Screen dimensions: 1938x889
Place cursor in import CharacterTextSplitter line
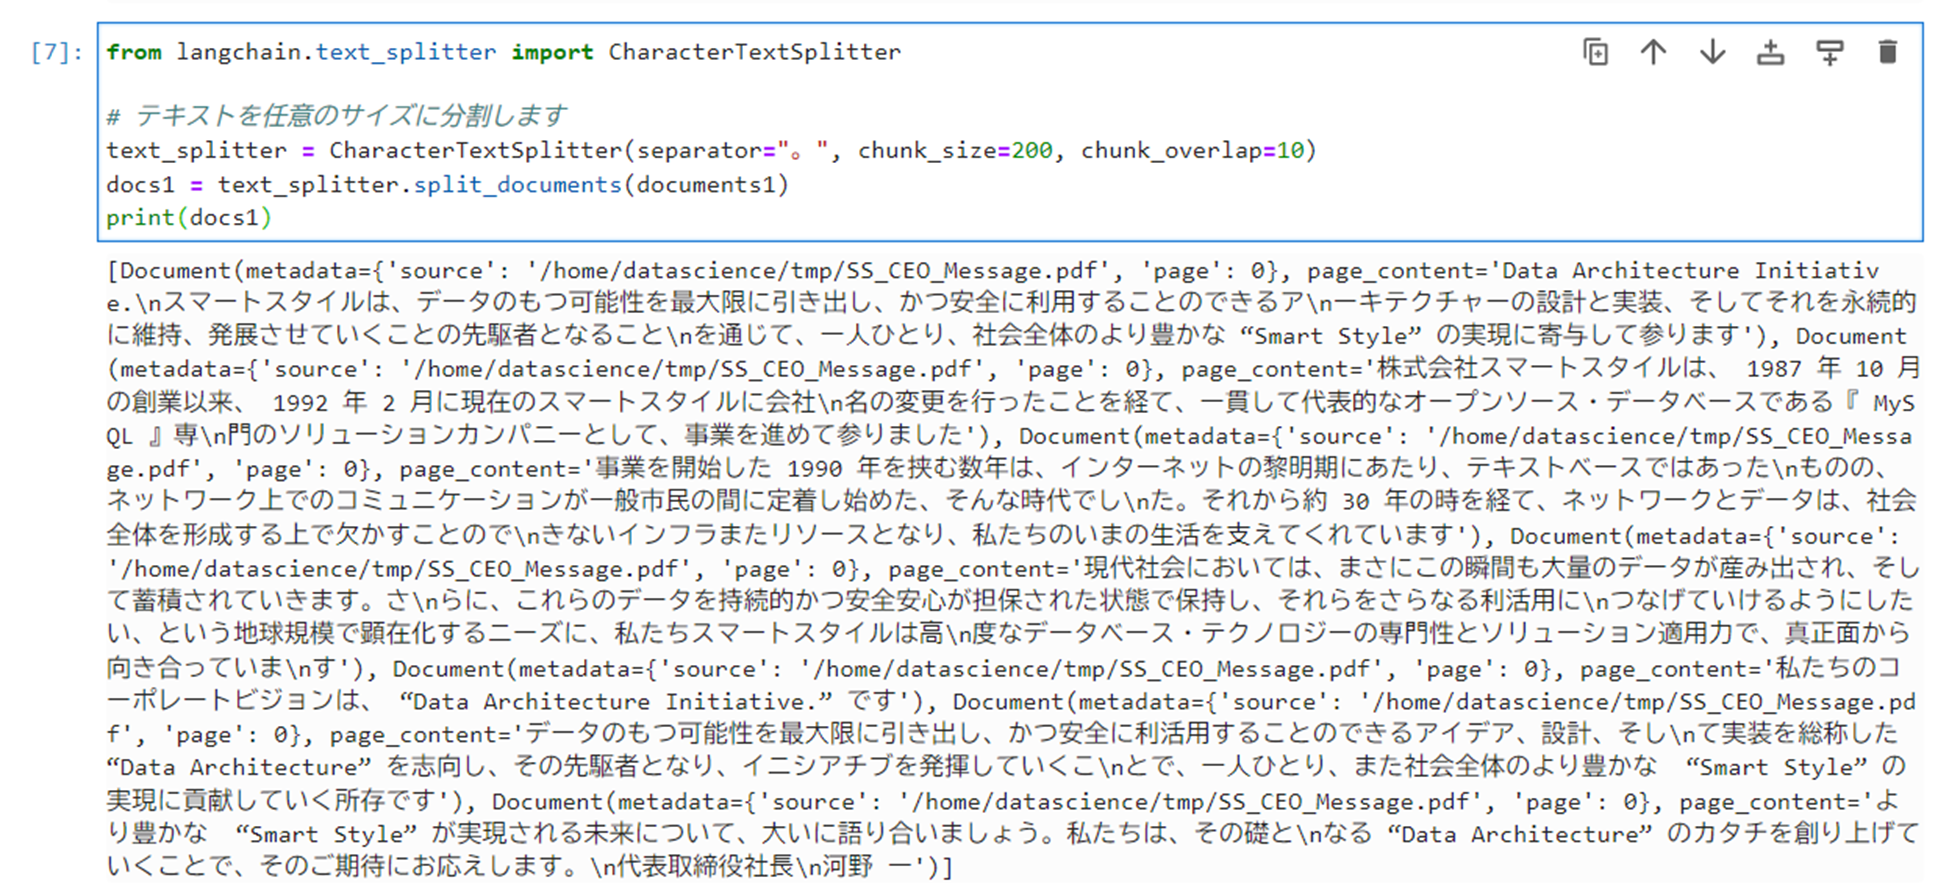[x=503, y=52]
